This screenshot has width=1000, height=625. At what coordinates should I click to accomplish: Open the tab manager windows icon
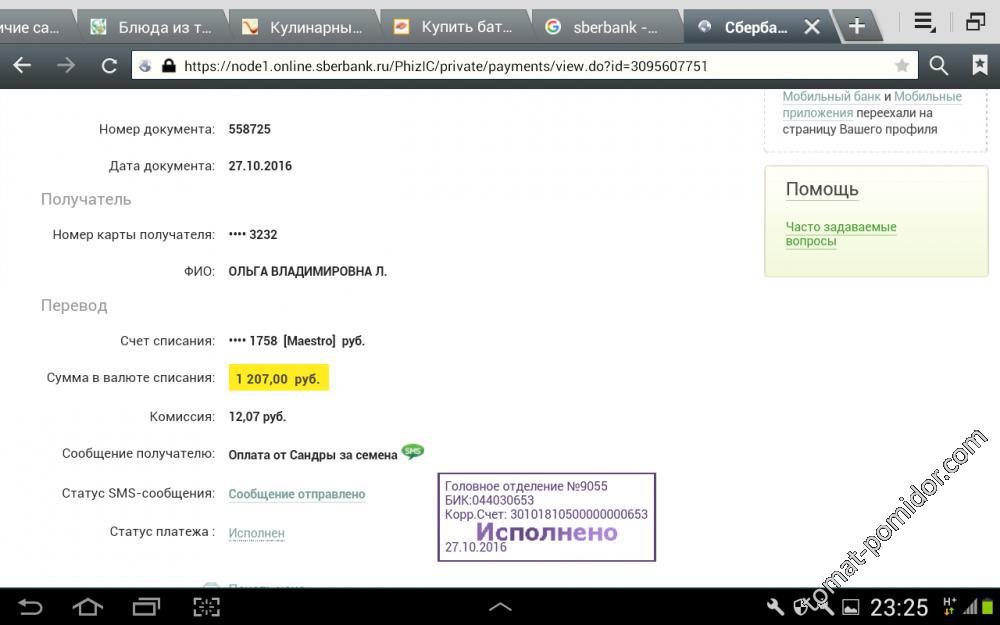[975, 22]
